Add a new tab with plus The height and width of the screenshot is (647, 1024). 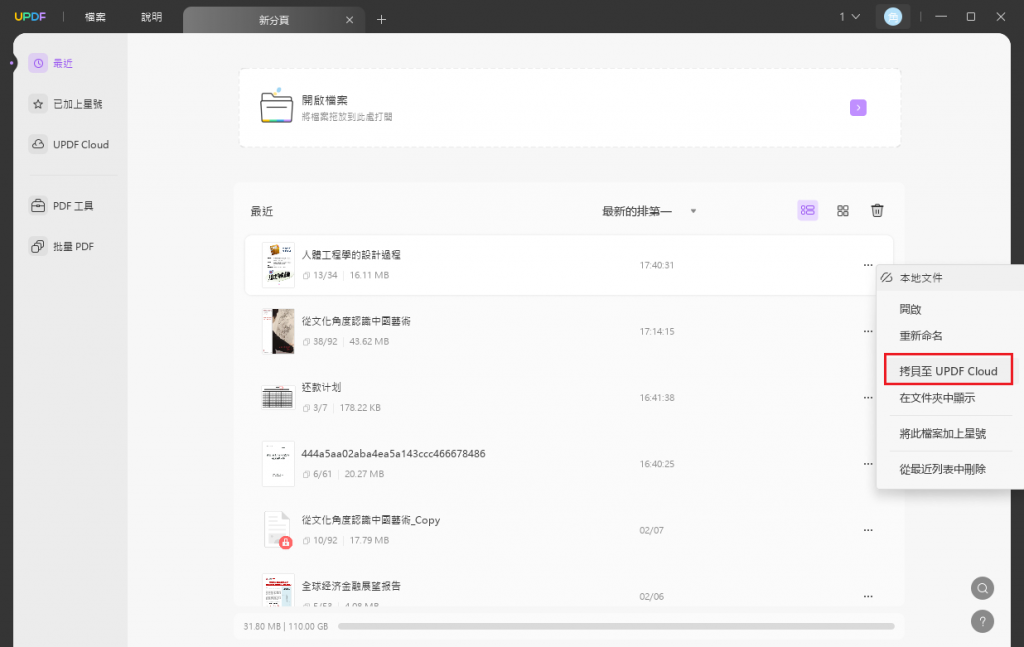pos(381,20)
